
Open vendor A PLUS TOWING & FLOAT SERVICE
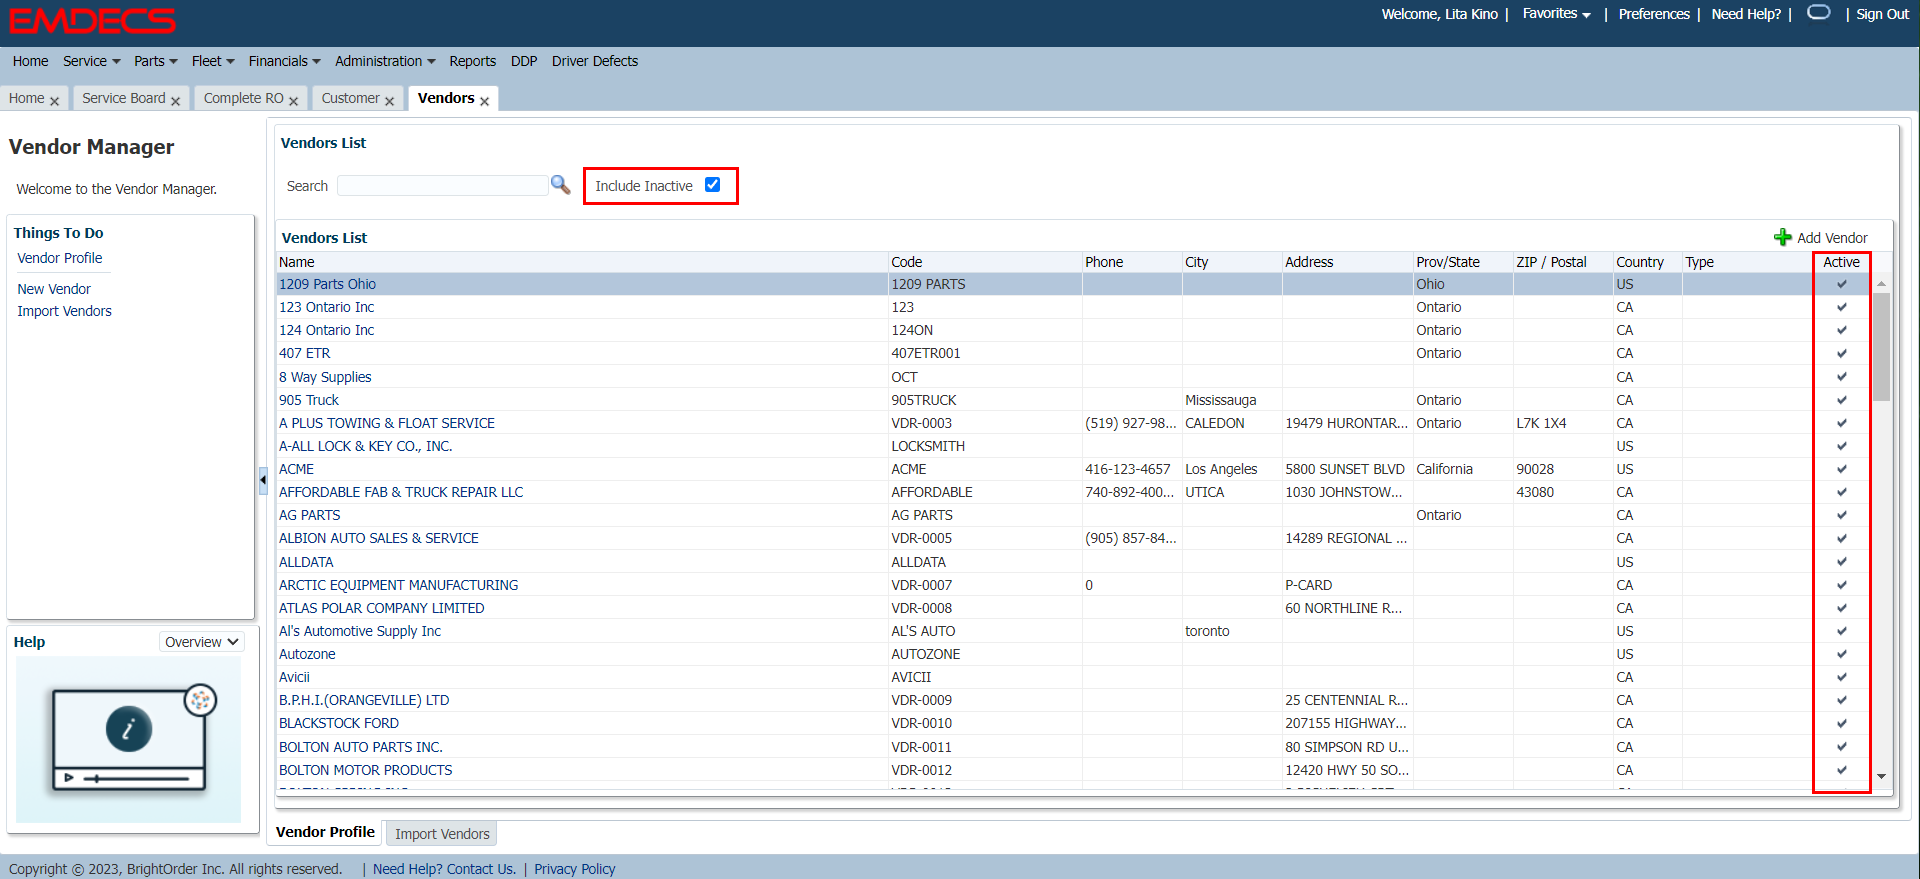[387, 423]
